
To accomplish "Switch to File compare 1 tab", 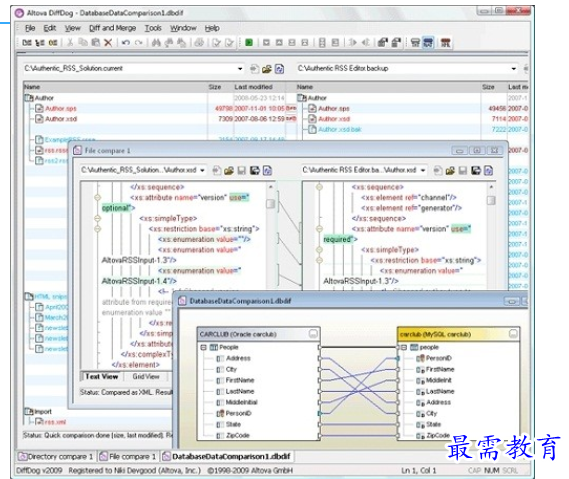I will 128,457.
